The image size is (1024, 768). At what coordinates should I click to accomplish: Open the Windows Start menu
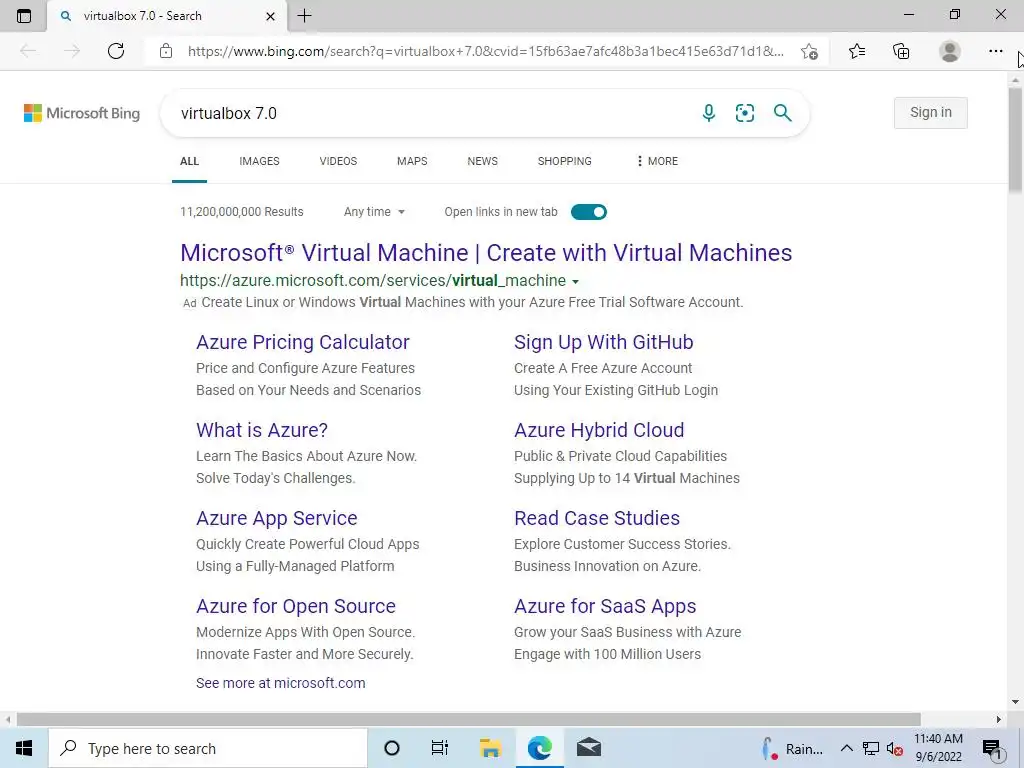tap(24, 748)
